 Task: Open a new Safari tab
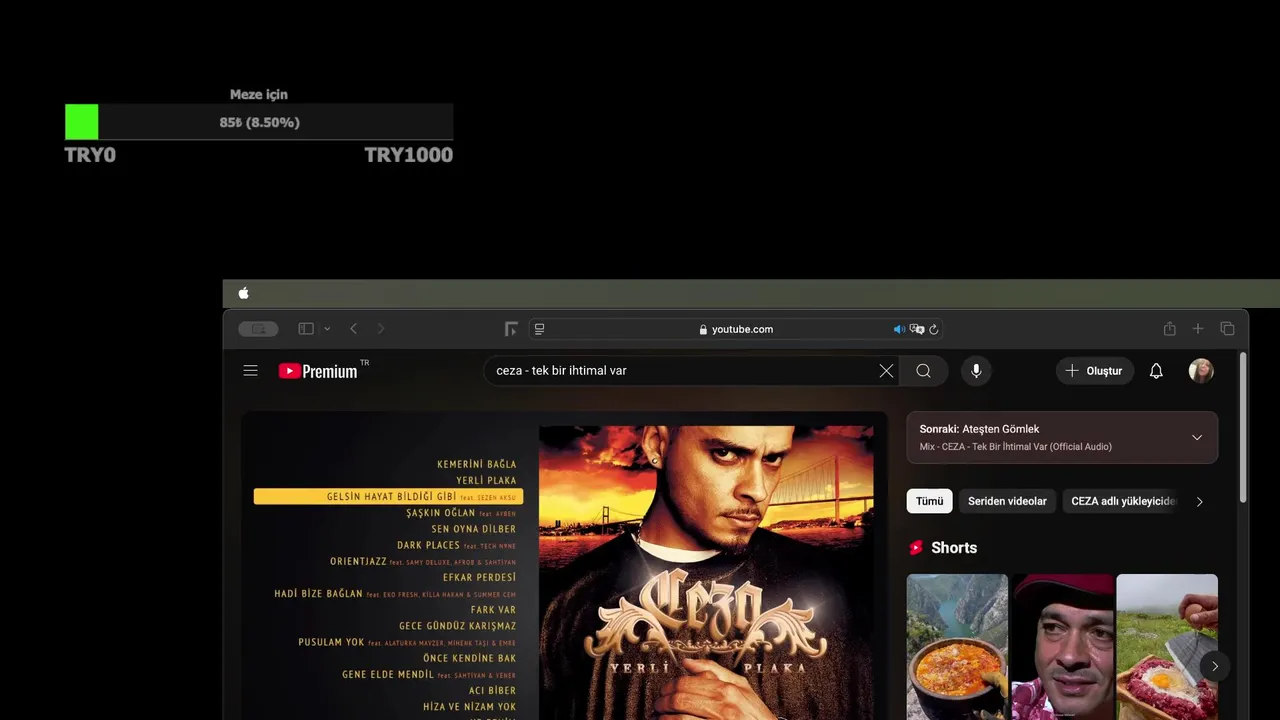pos(1198,329)
